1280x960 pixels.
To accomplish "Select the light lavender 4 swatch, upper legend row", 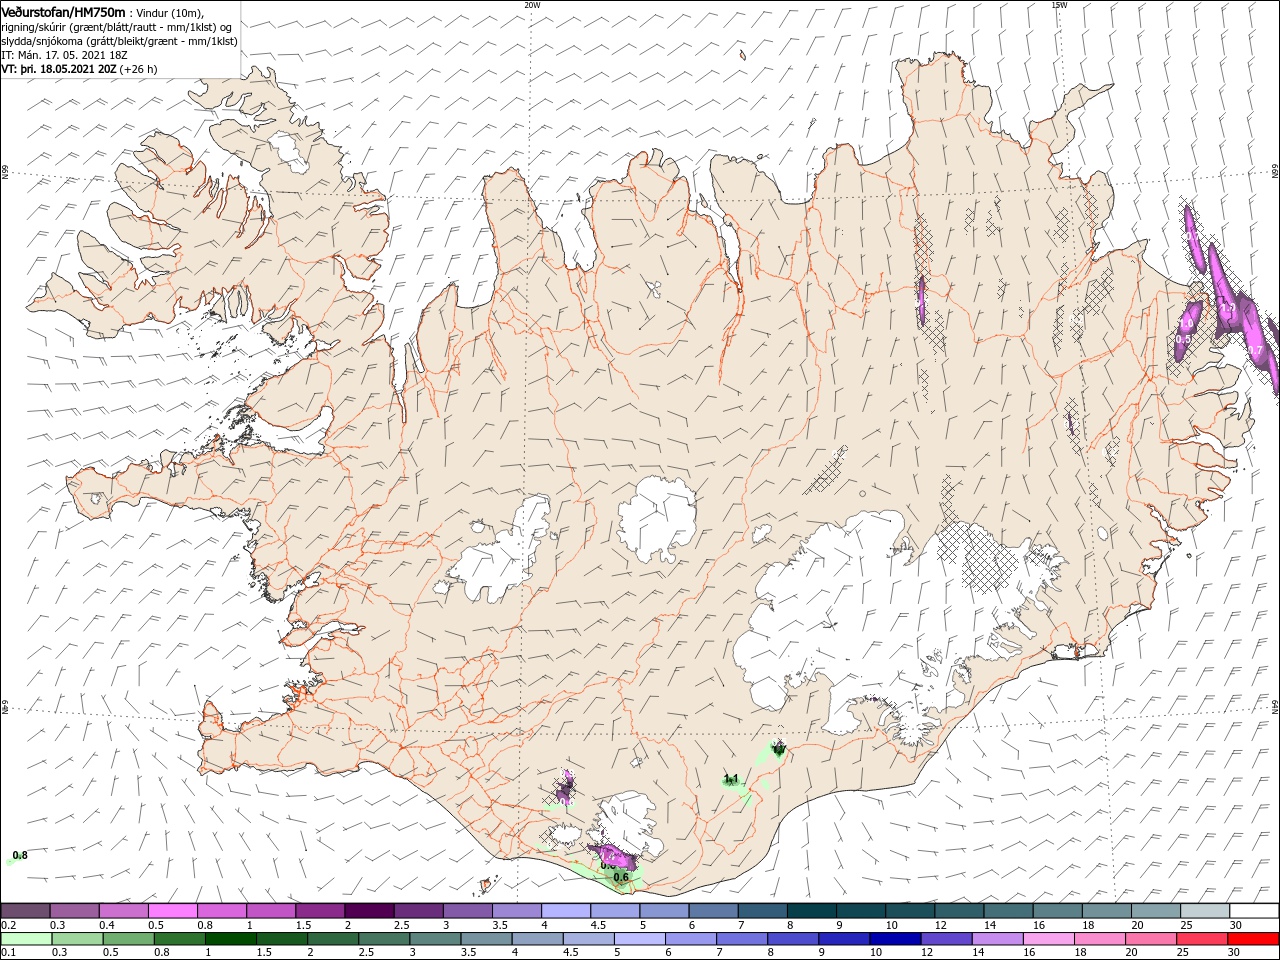I will tap(564, 910).
